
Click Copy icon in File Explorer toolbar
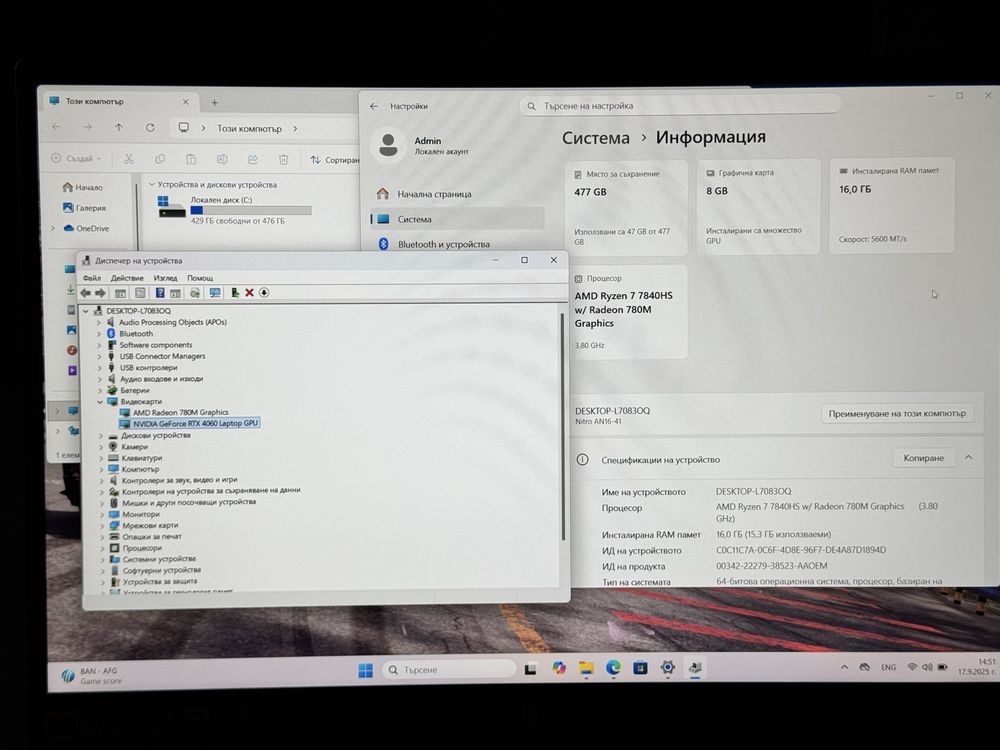160,159
